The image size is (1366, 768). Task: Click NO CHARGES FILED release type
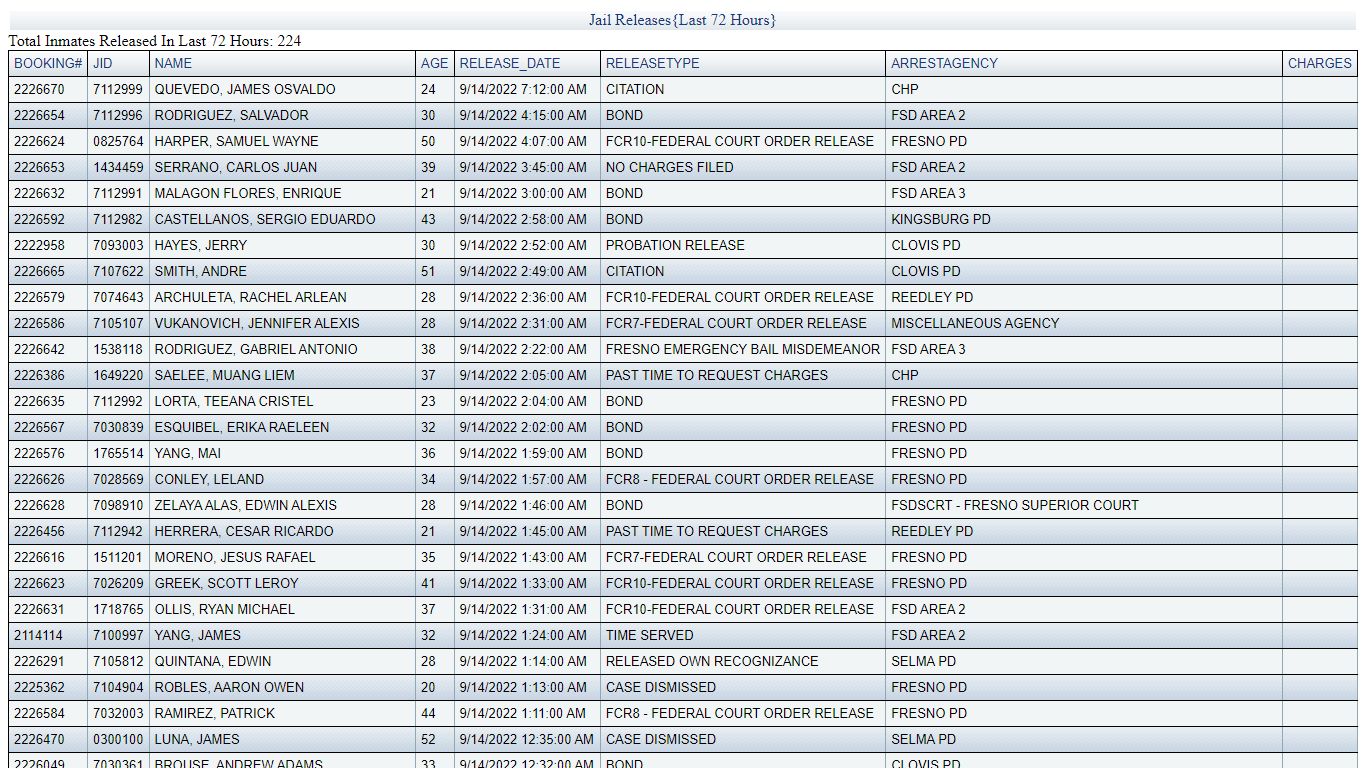coord(669,167)
